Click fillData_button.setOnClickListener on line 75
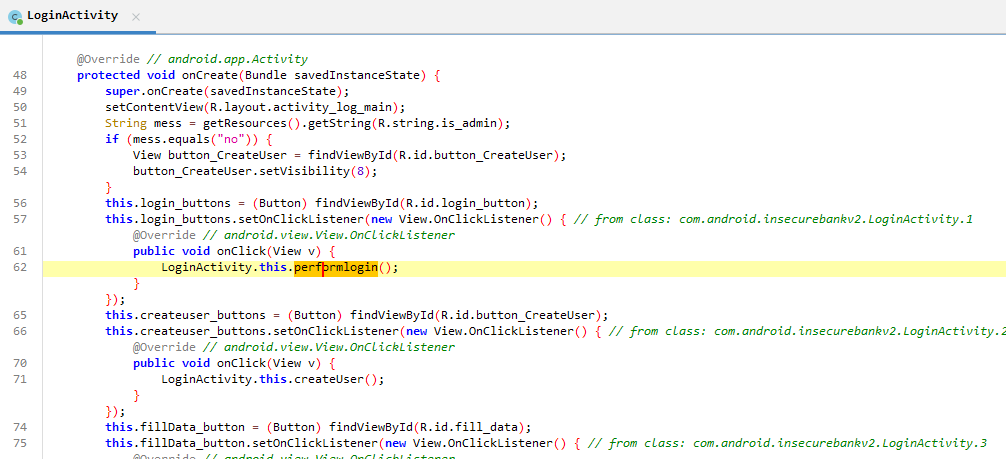The image size is (1006, 459). 259,443
